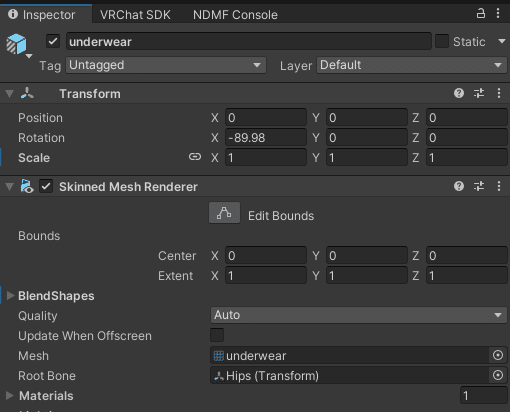Click the mesh grid icon before underwear
The height and width of the screenshot is (412, 510).
point(219,356)
